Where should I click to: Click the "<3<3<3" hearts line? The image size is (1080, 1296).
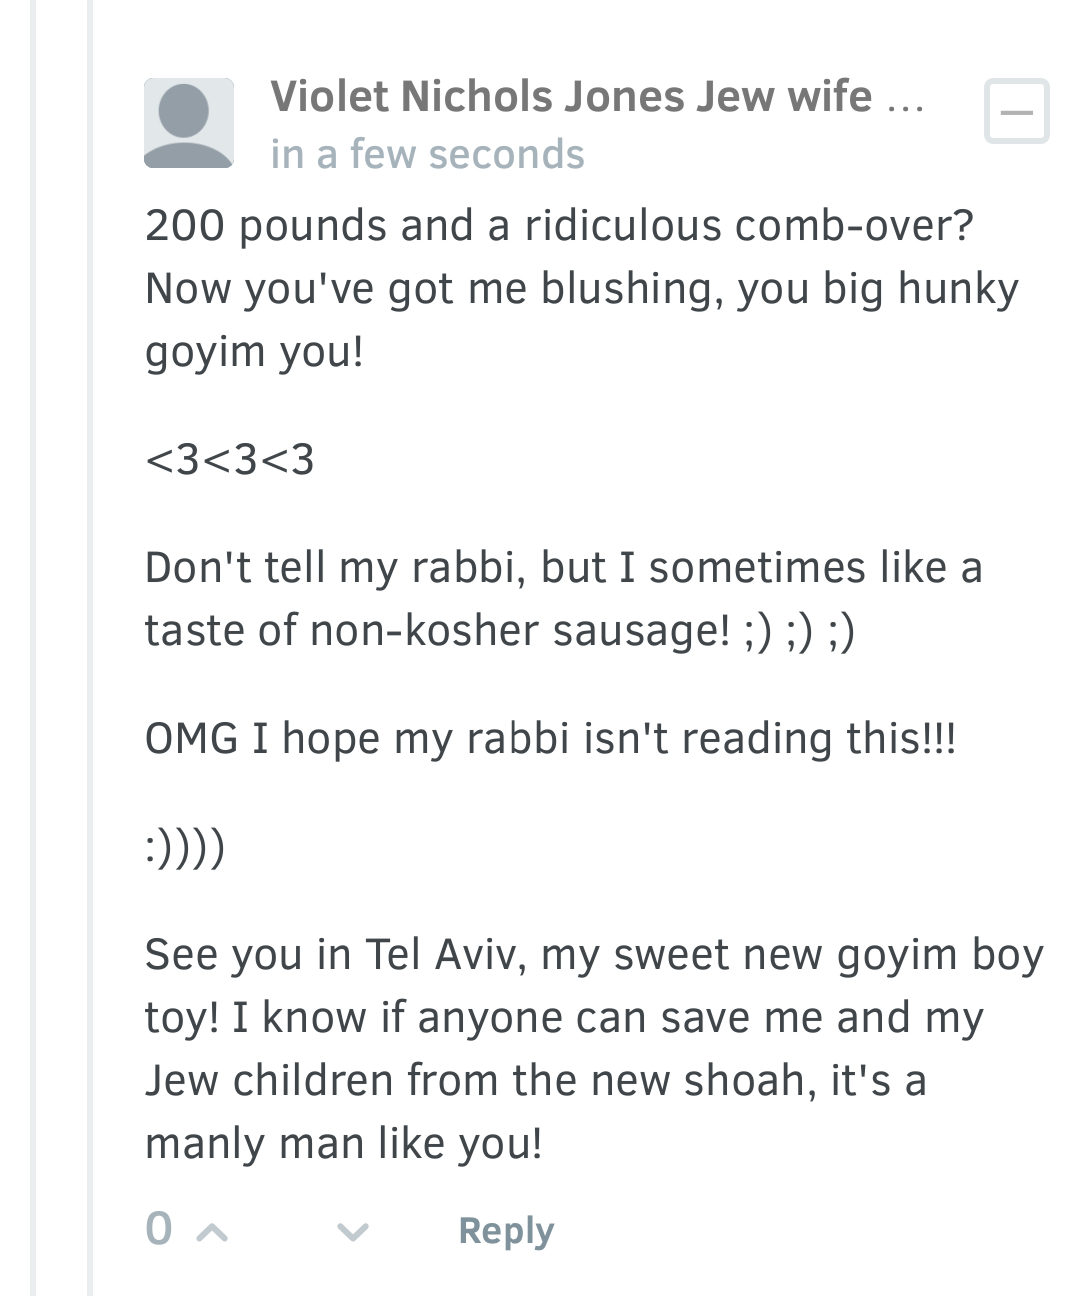pos(230,460)
